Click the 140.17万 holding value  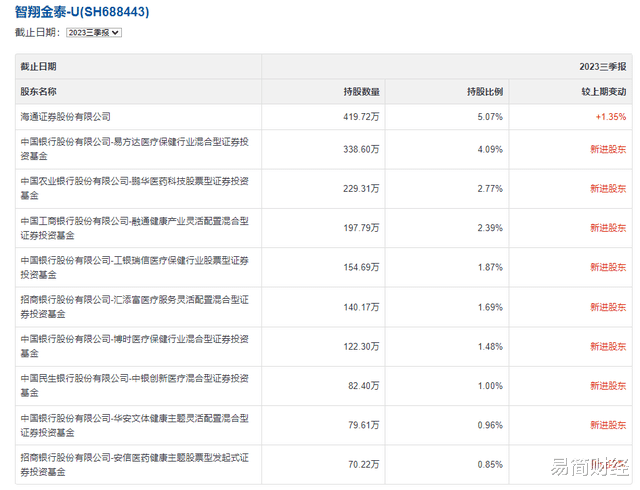(x=361, y=307)
